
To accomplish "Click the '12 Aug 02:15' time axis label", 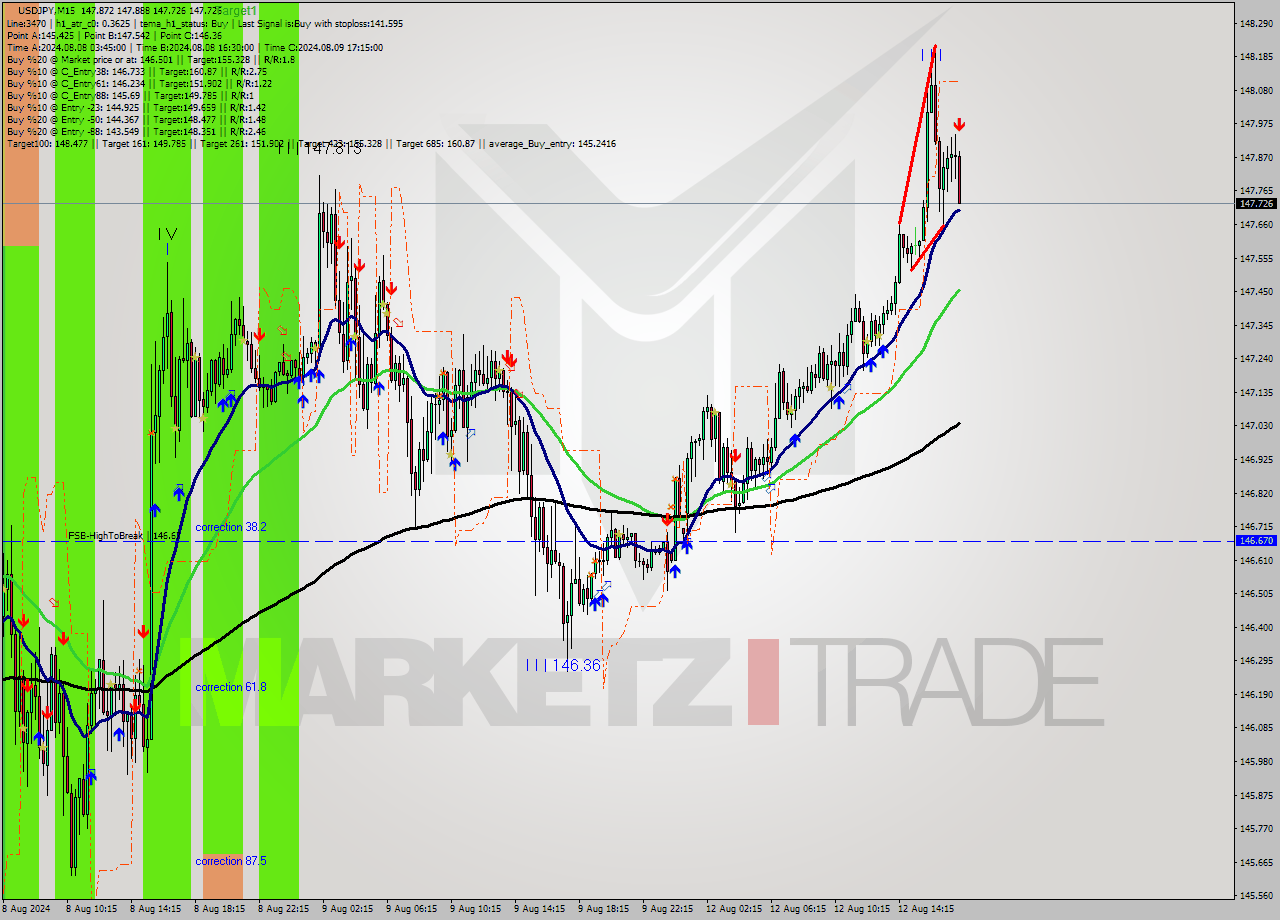I will coord(734,909).
